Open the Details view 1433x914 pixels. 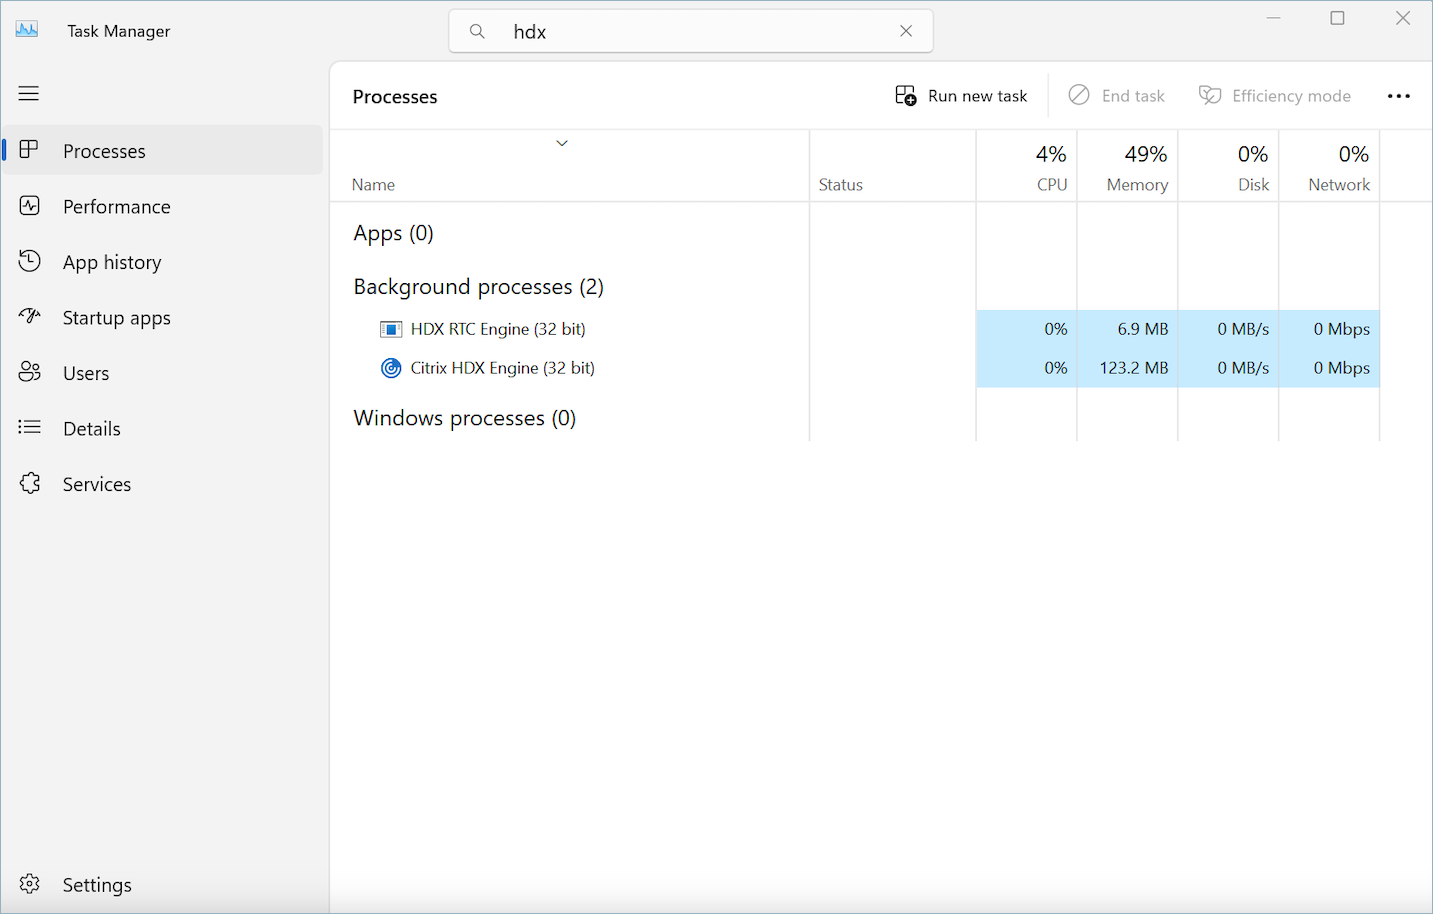point(91,428)
